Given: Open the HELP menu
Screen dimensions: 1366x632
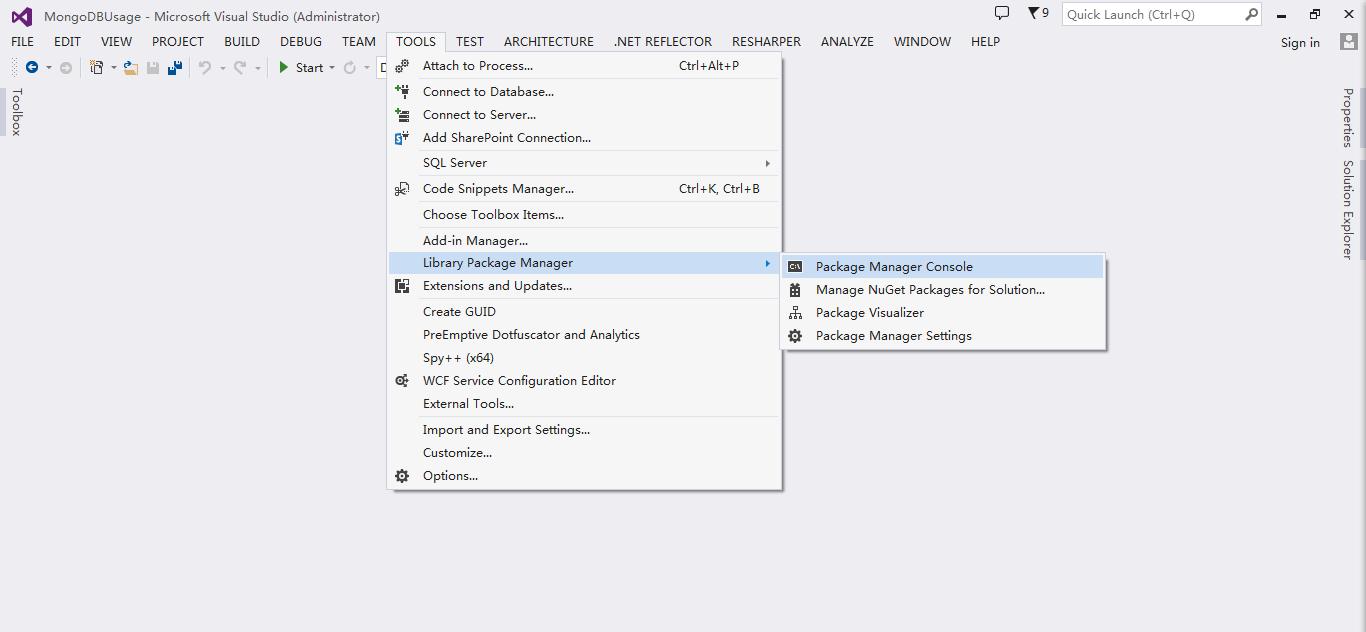Looking at the screenshot, I should click(x=985, y=42).
